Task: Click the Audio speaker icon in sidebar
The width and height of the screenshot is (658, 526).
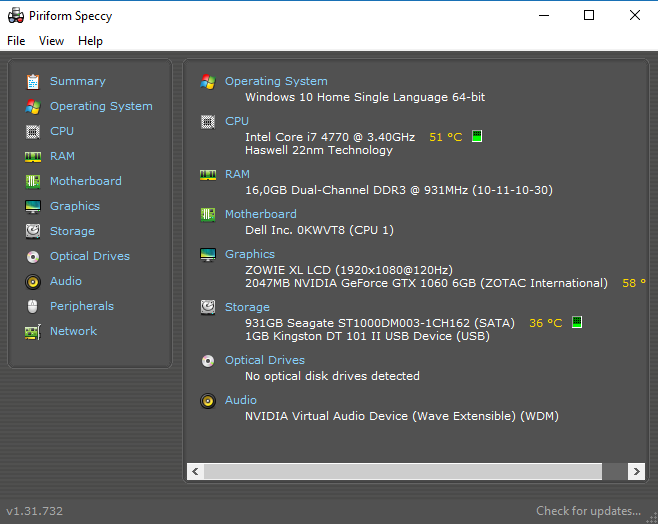Action: click(x=33, y=282)
